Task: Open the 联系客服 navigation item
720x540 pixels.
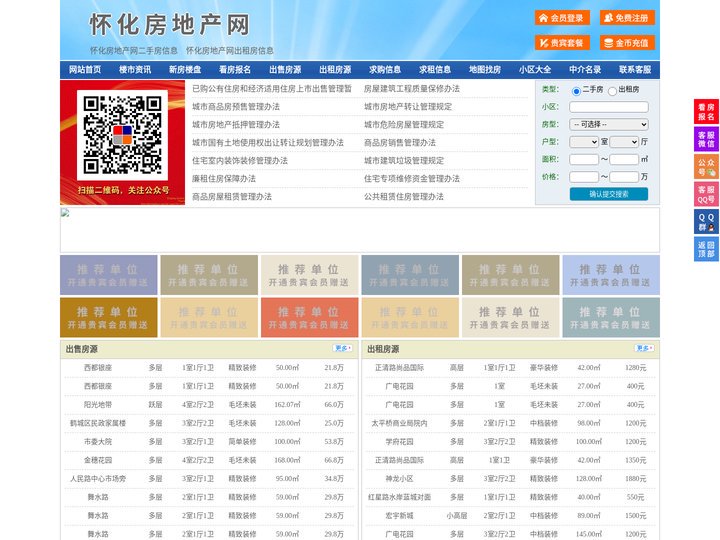Action: click(x=635, y=70)
